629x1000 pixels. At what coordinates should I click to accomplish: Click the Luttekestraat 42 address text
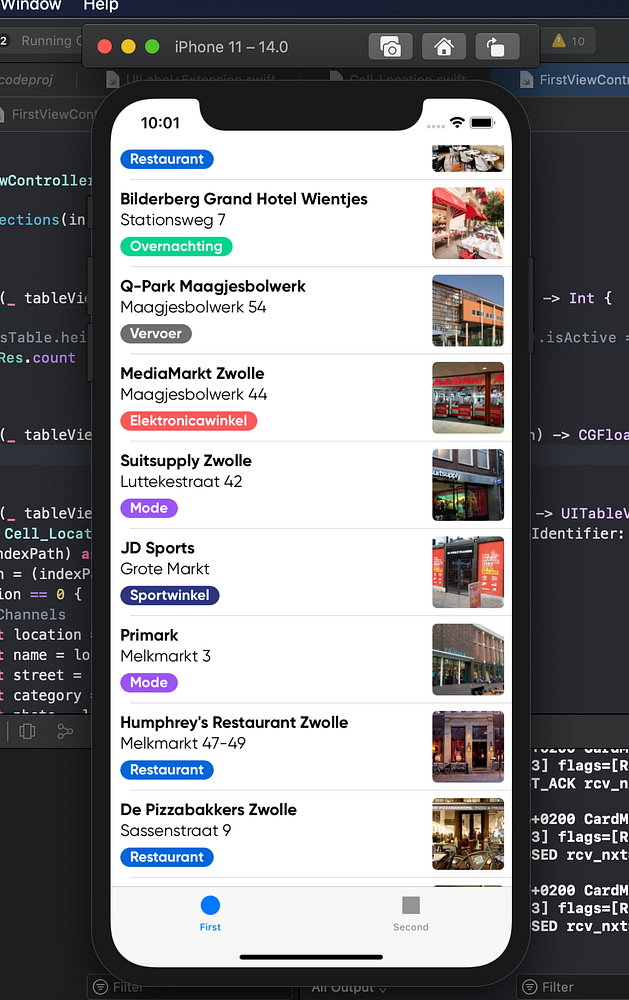point(181,482)
